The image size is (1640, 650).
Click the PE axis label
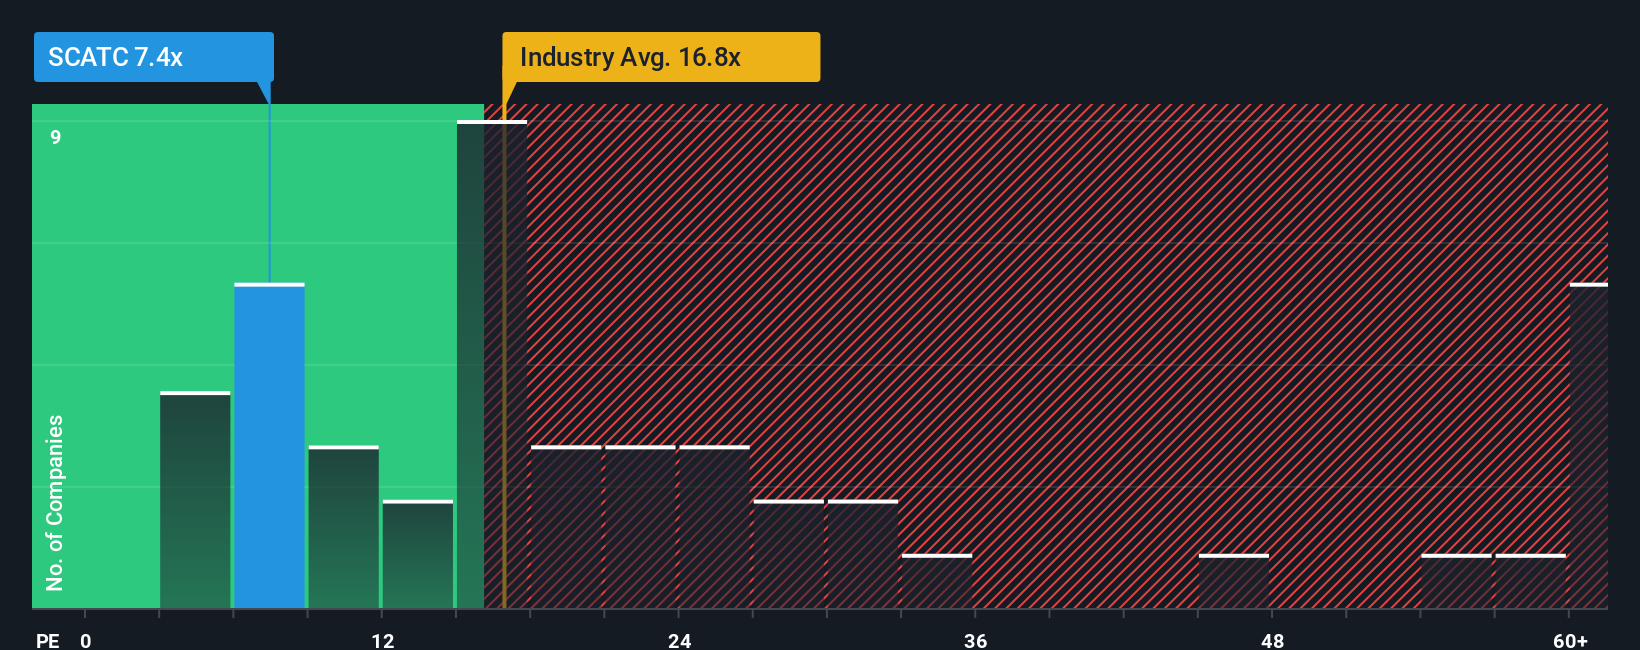[47, 641]
